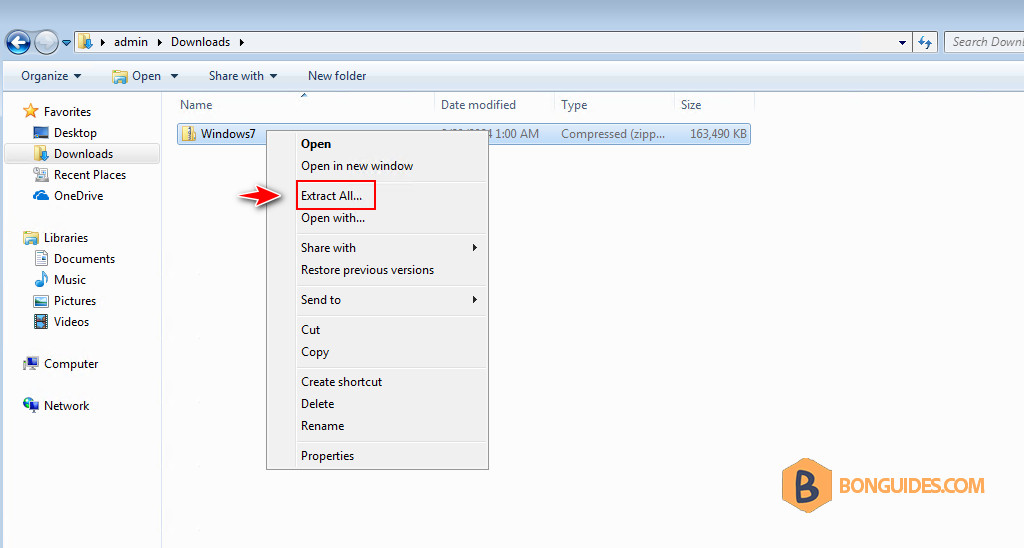Expand the chevron before admin breadcrumb
This screenshot has height=548, width=1024.
[103, 42]
